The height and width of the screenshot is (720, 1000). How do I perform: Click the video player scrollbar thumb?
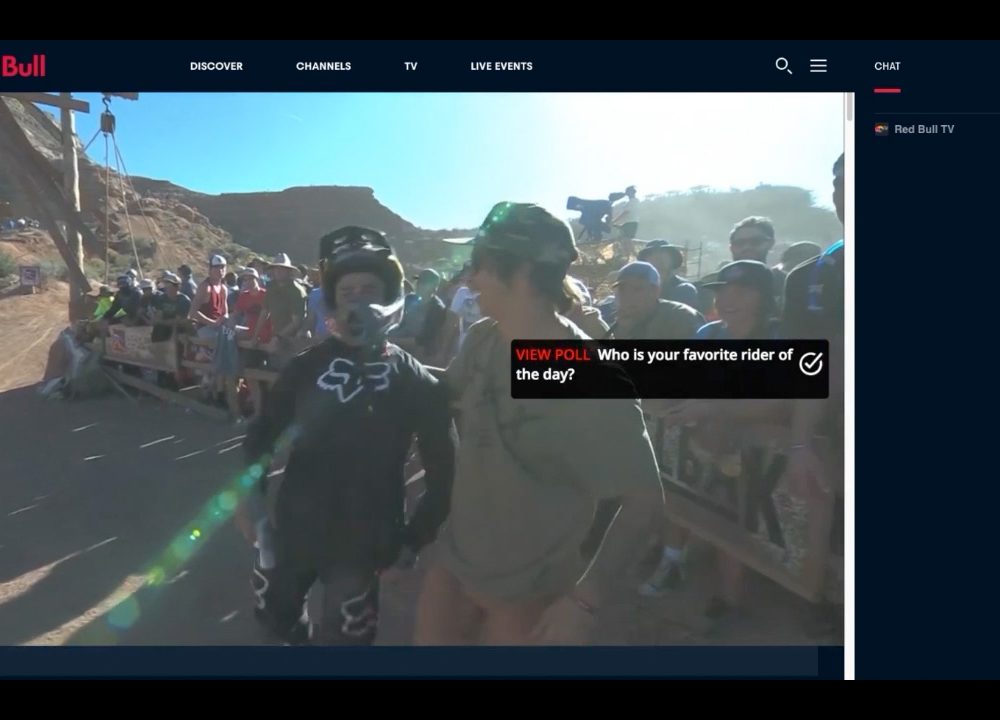[x=849, y=107]
